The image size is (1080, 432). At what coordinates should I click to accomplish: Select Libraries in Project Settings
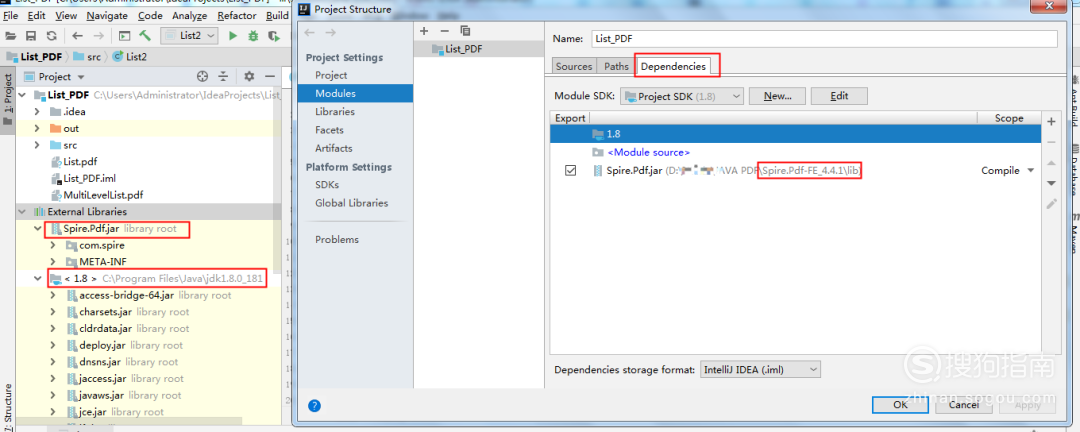tap(335, 112)
